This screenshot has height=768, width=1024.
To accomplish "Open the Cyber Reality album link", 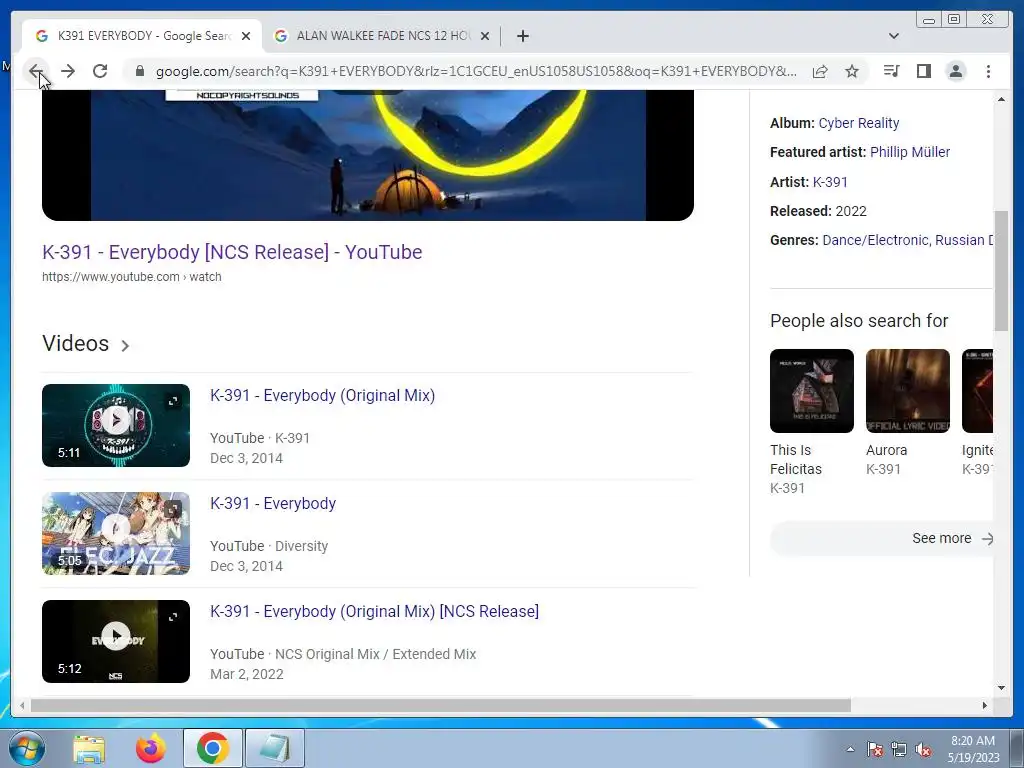I will click(x=859, y=123).
